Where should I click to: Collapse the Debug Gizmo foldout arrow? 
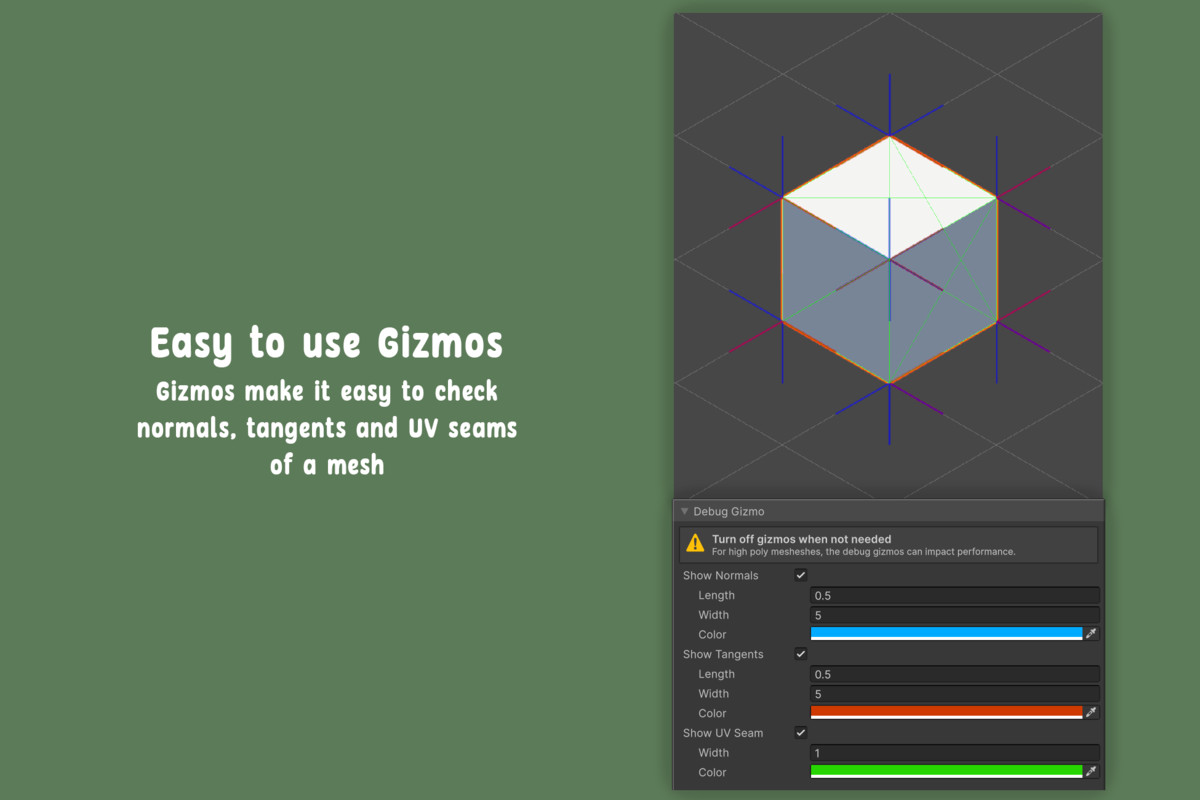tap(685, 511)
